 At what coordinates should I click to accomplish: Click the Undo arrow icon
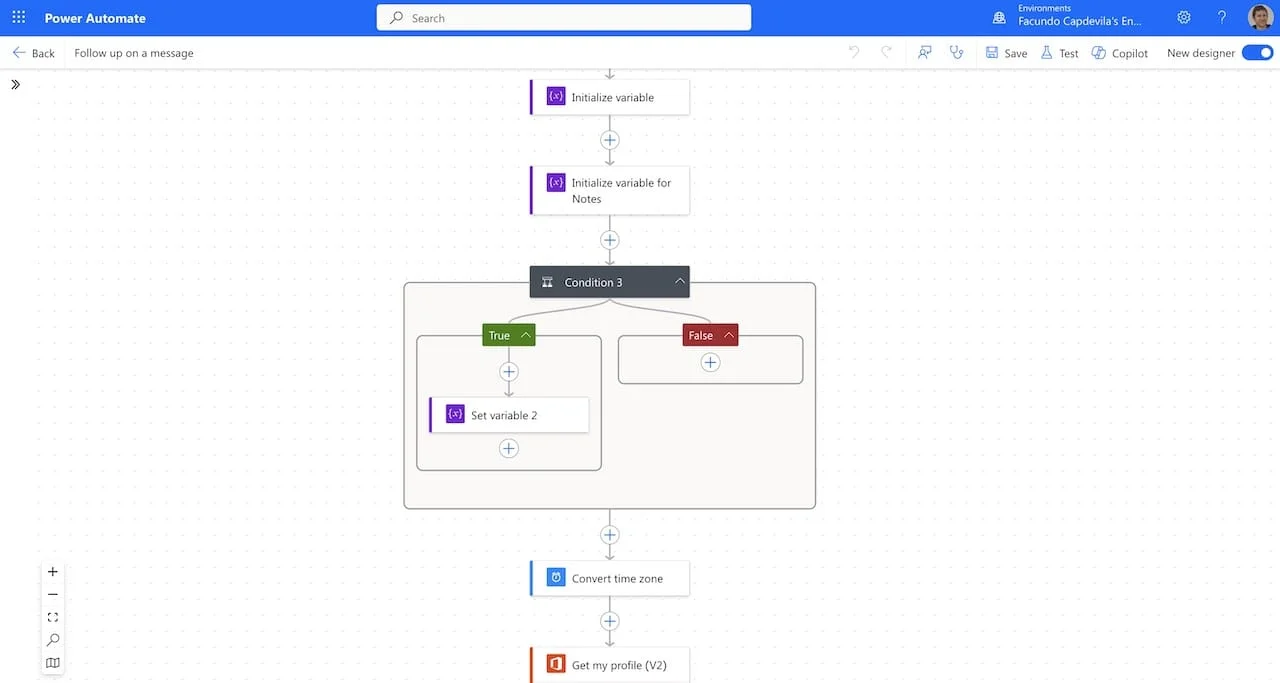tap(853, 53)
